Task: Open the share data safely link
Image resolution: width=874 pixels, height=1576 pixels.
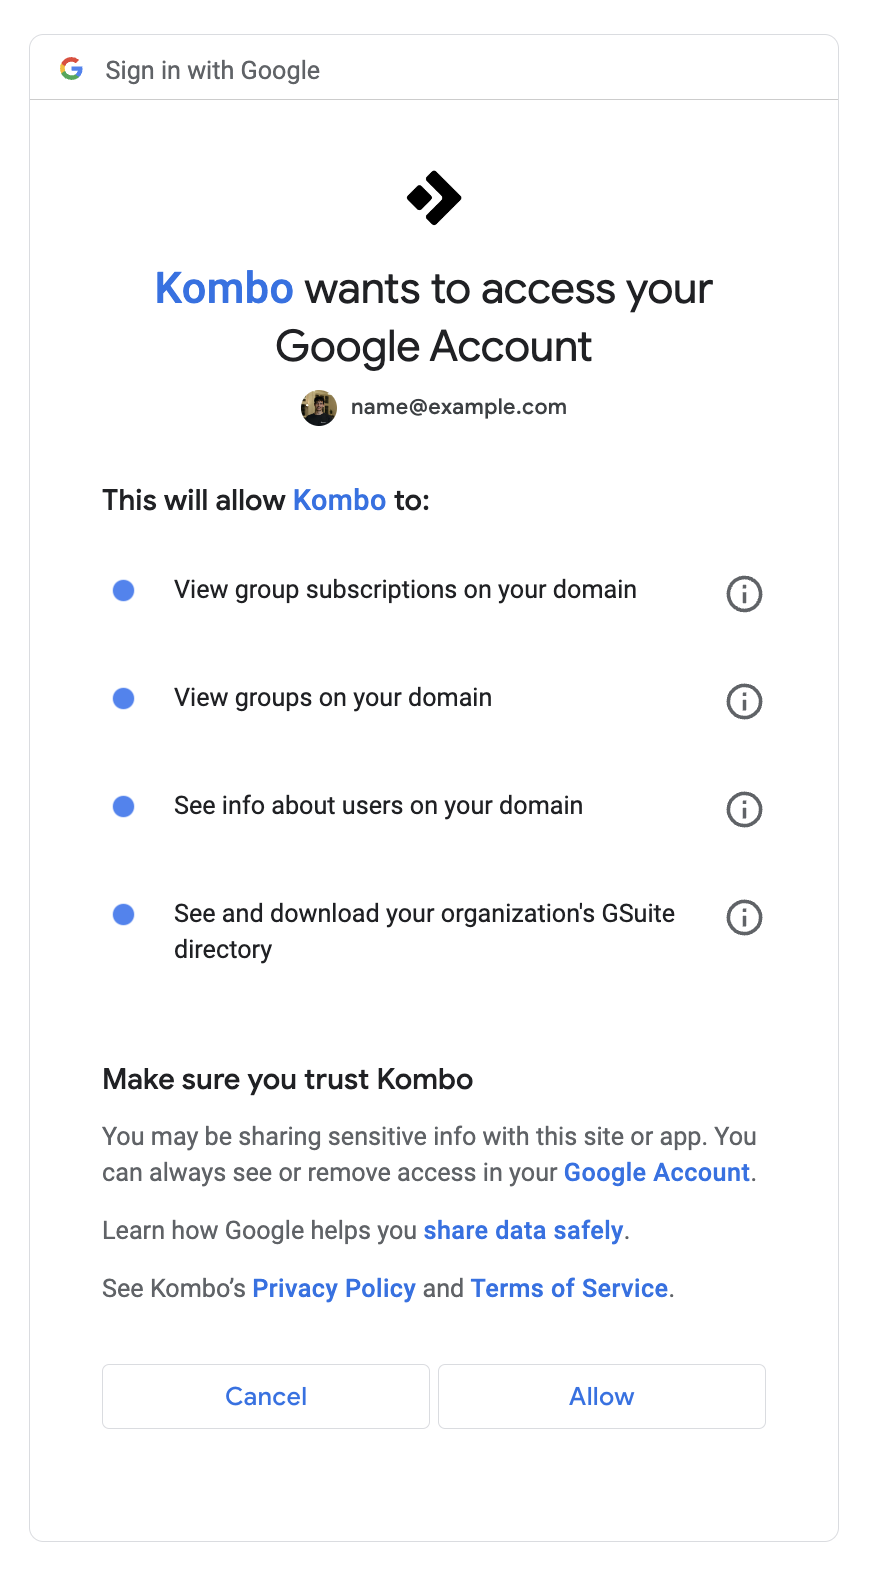Action: click(x=523, y=1230)
